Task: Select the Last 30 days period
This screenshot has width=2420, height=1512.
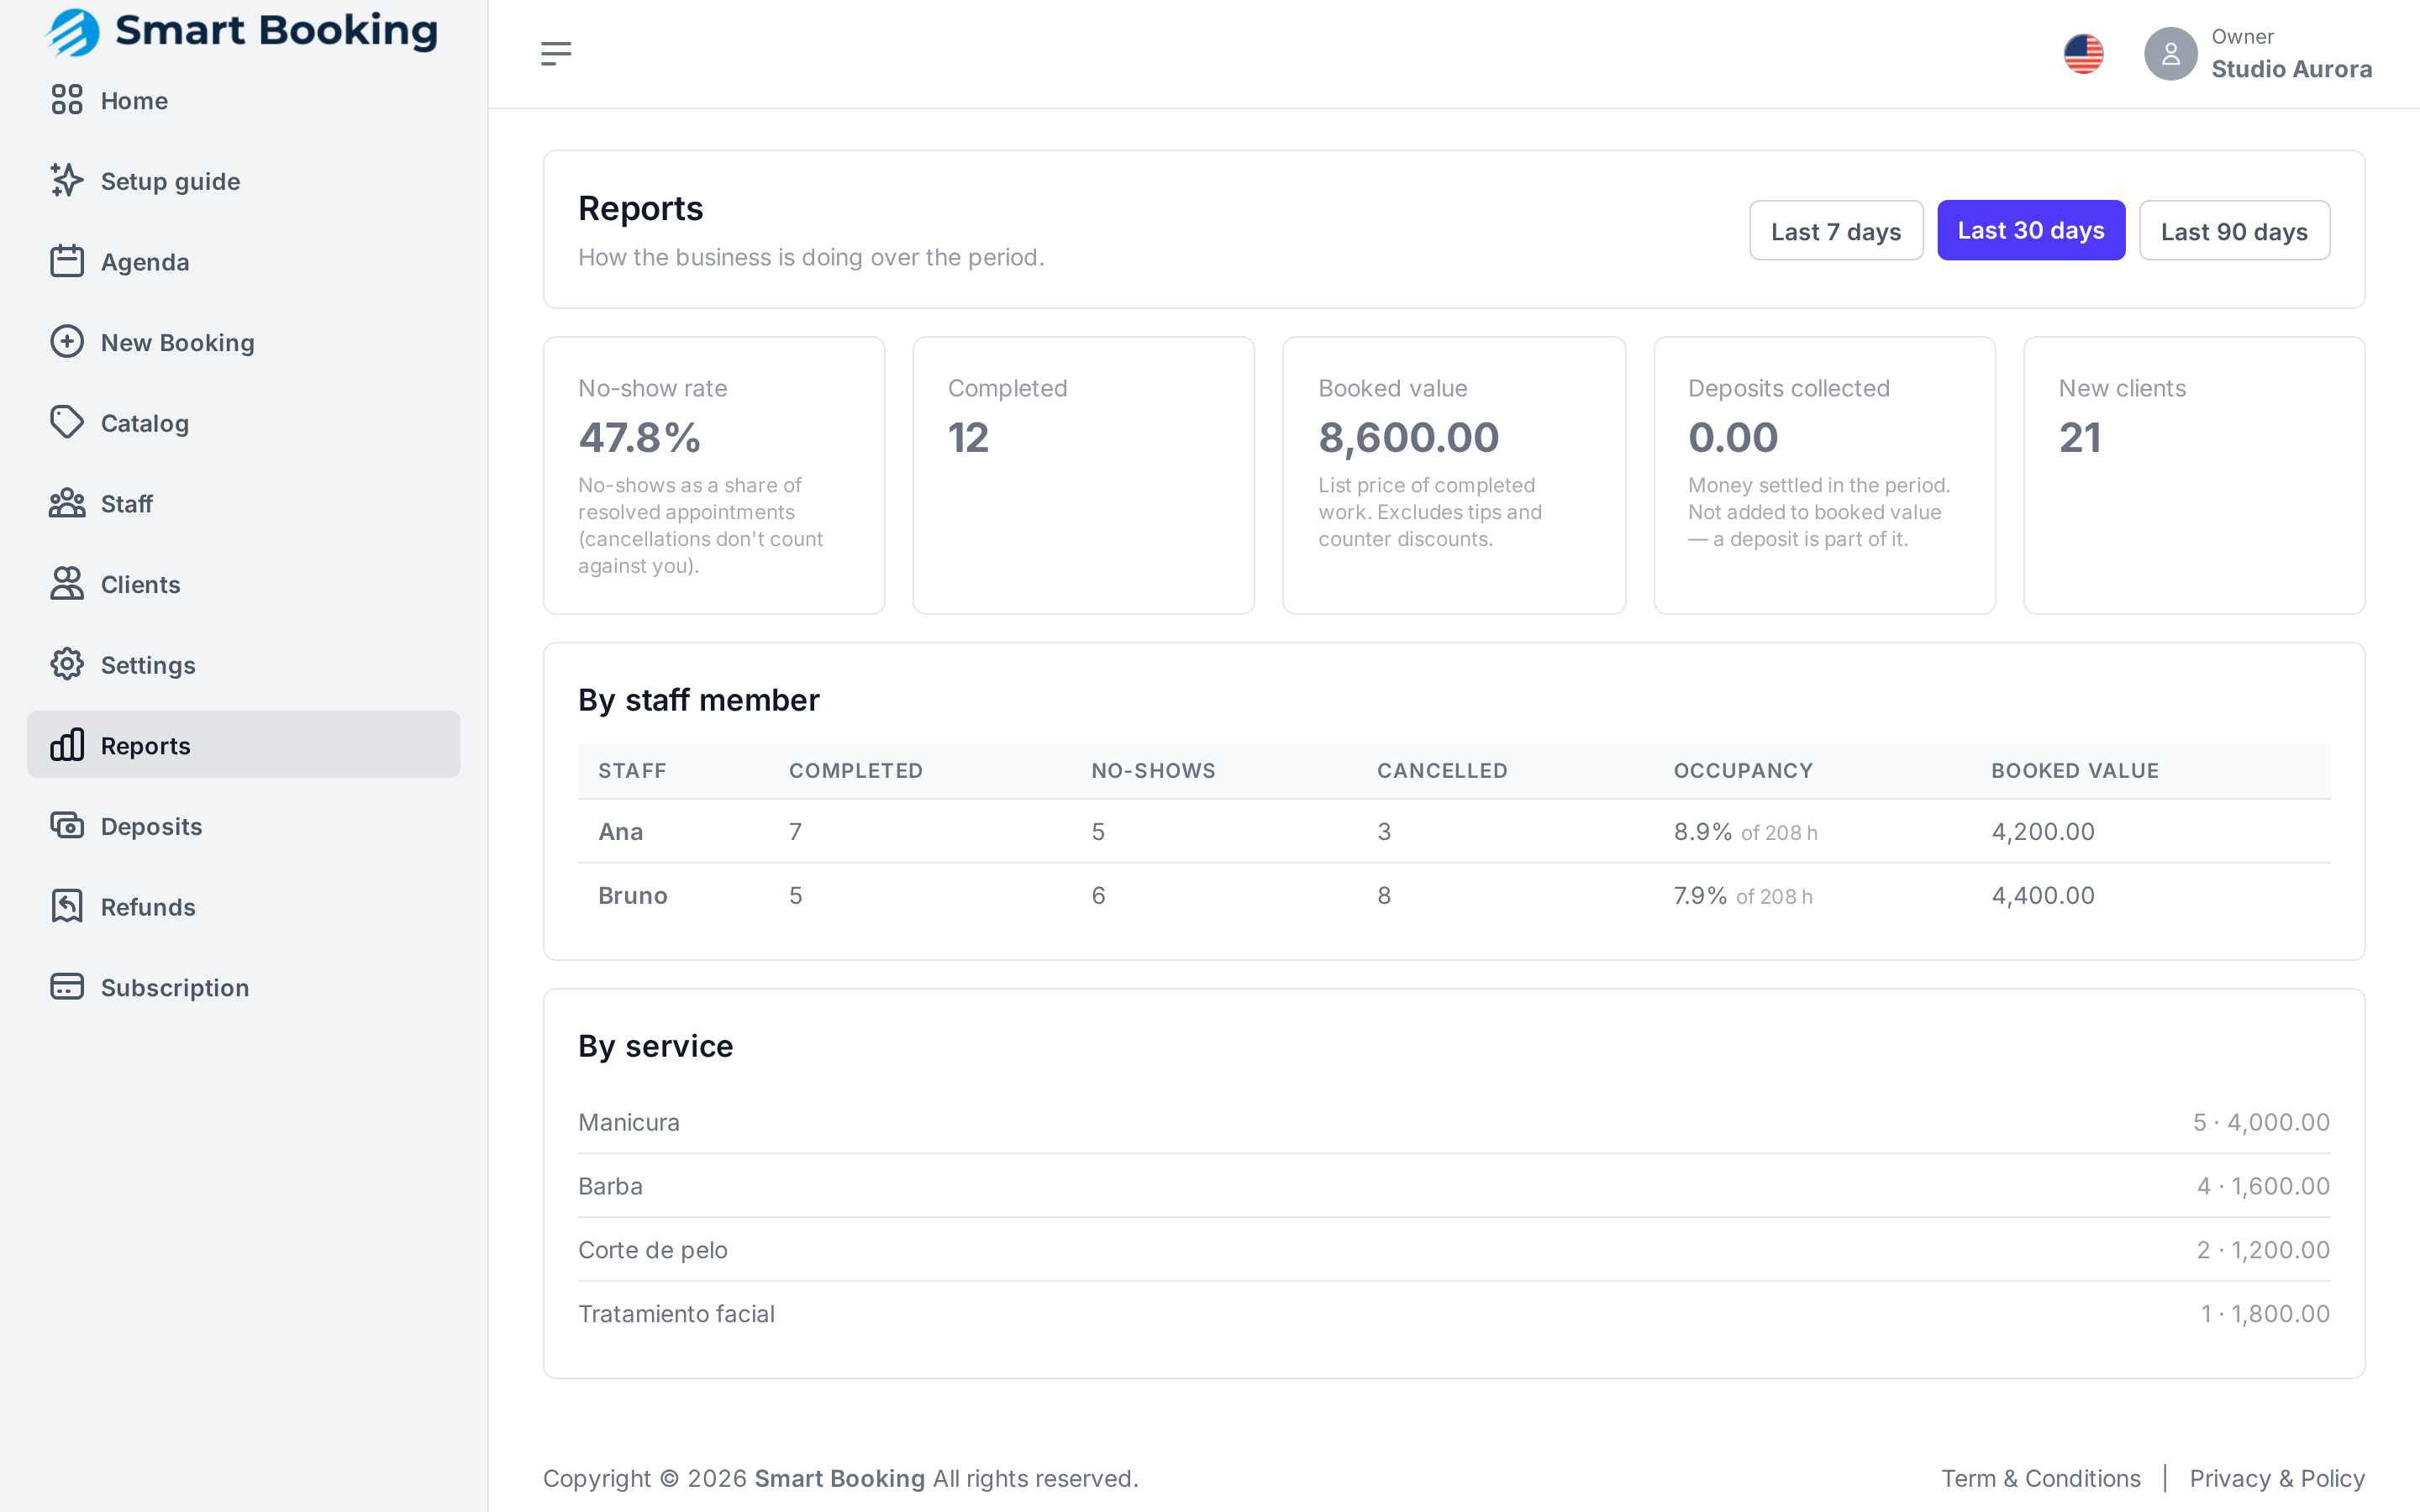Action: click(2031, 231)
